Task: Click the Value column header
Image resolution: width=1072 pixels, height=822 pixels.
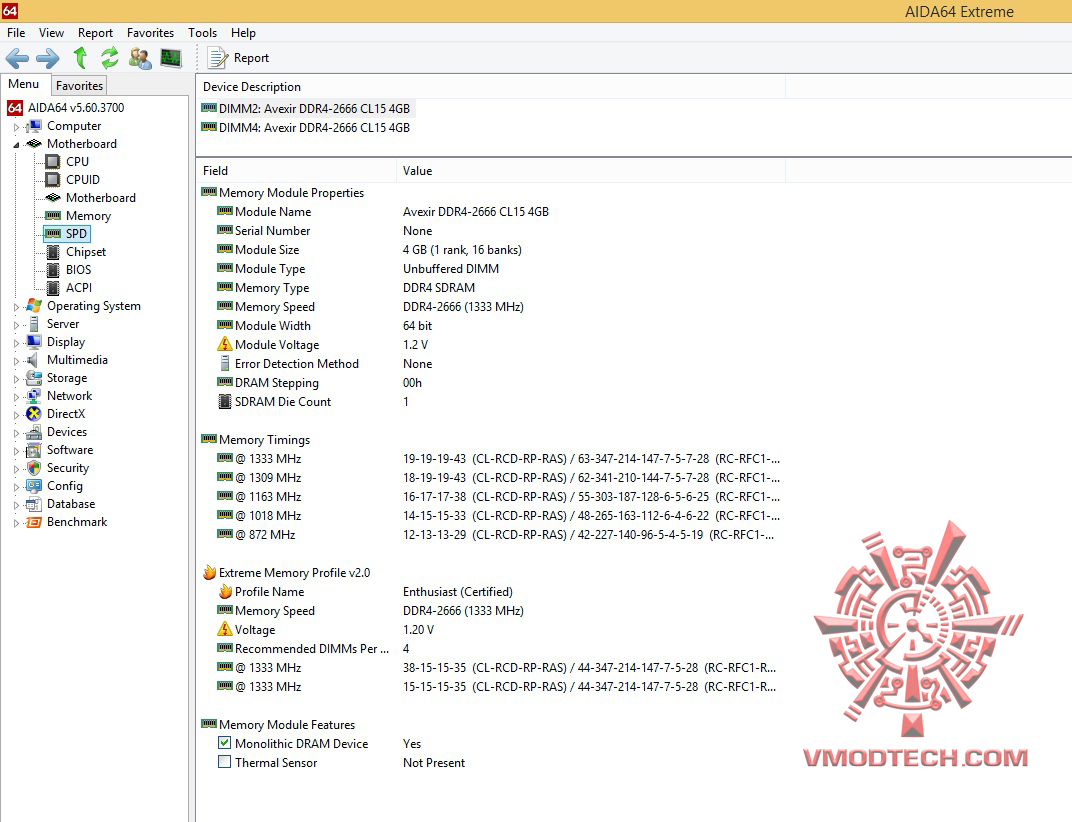Action: point(591,171)
